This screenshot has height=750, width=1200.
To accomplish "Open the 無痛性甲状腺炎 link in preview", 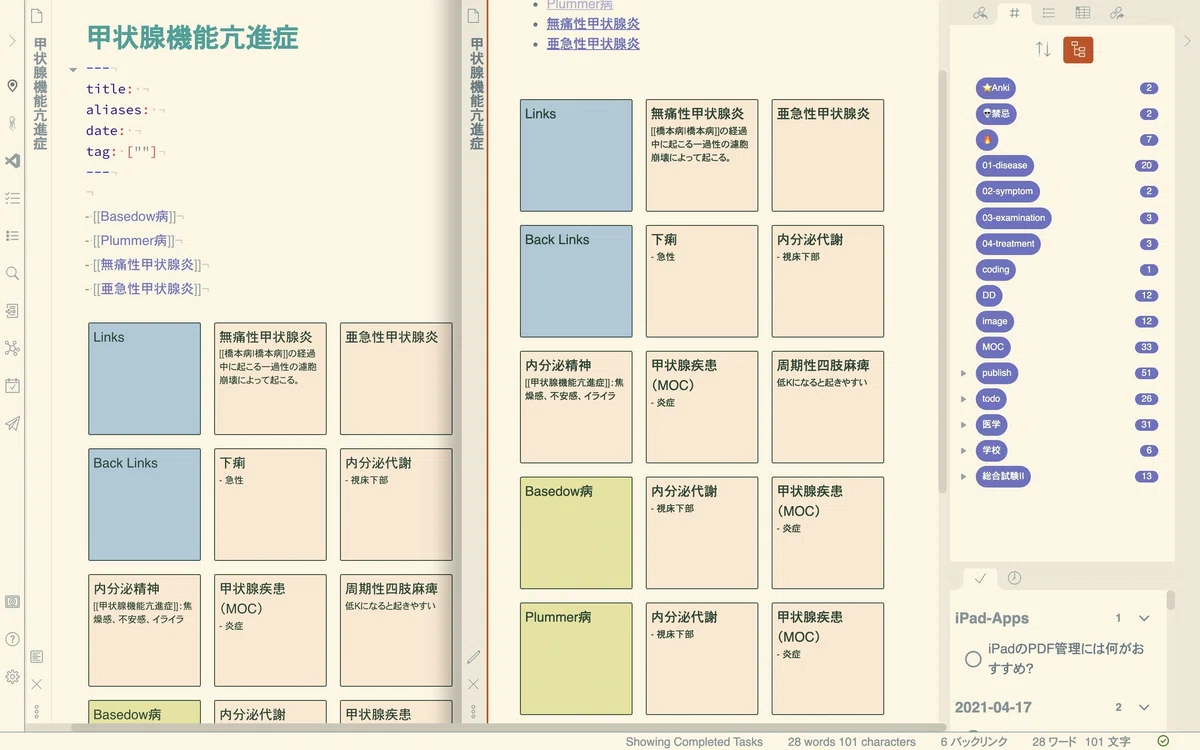I will pos(593,24).
